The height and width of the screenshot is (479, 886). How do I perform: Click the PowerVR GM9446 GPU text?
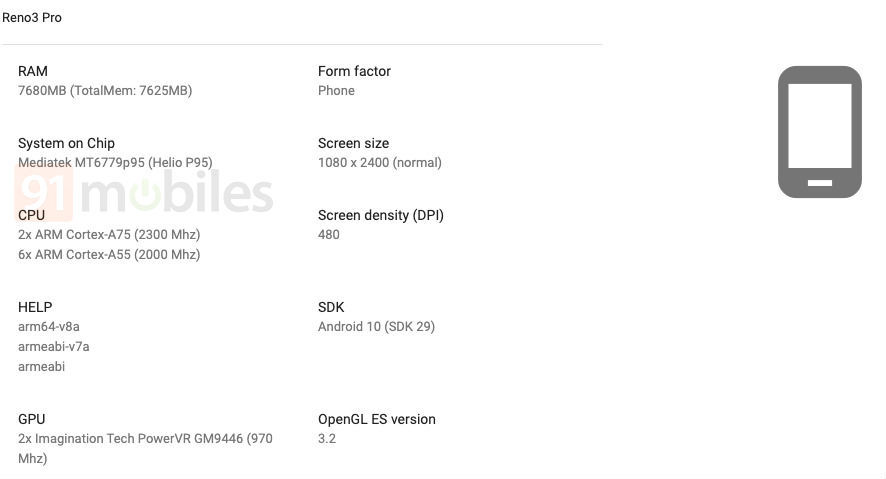pos(145,448)
